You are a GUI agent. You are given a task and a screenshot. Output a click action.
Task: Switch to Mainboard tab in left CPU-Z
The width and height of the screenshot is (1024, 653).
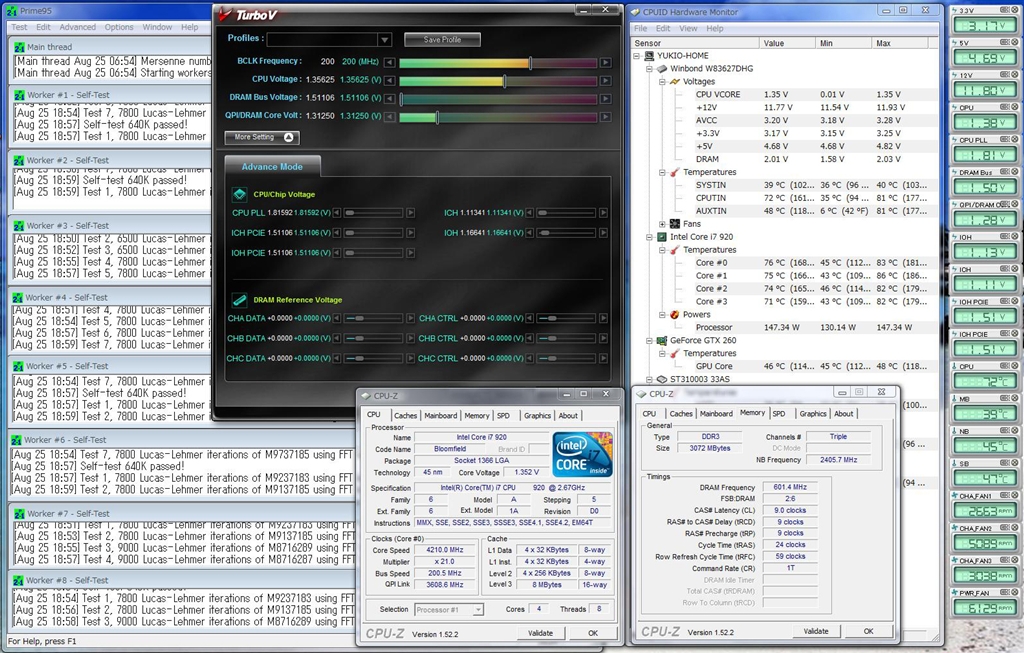click(x=440, y=415)
